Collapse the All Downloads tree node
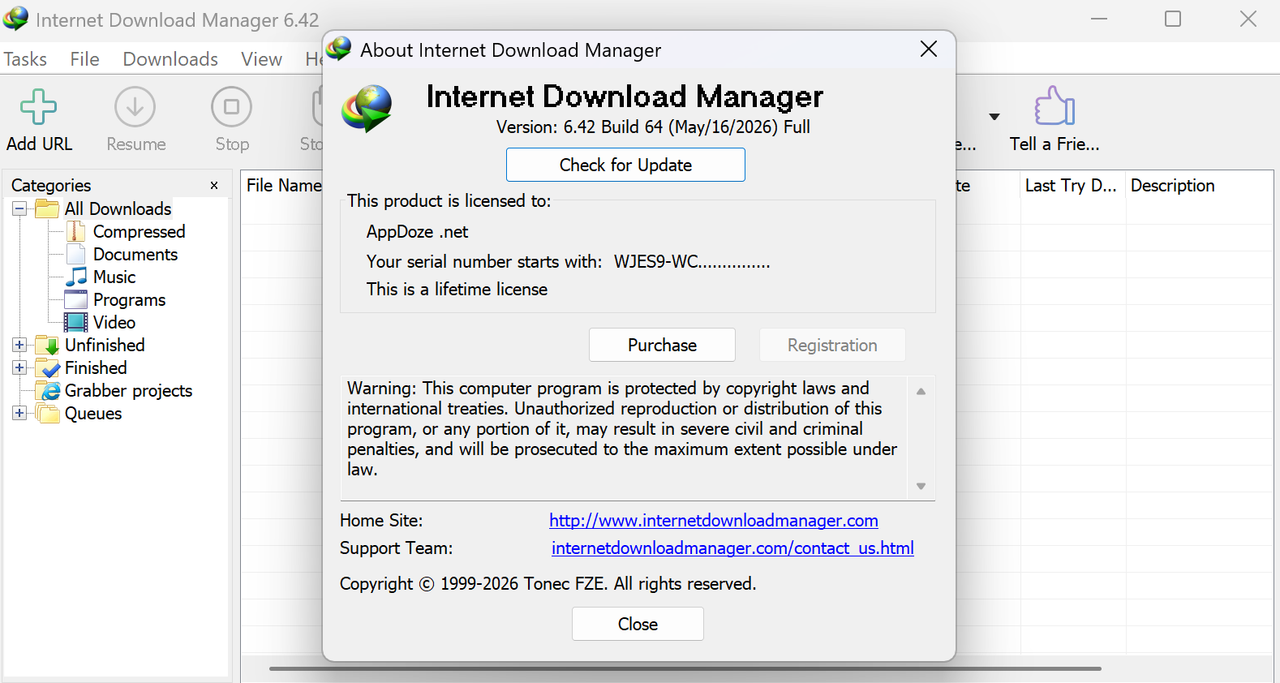Image resolution: width=1280 pixels, height=683 pixels. coord(20,208)
